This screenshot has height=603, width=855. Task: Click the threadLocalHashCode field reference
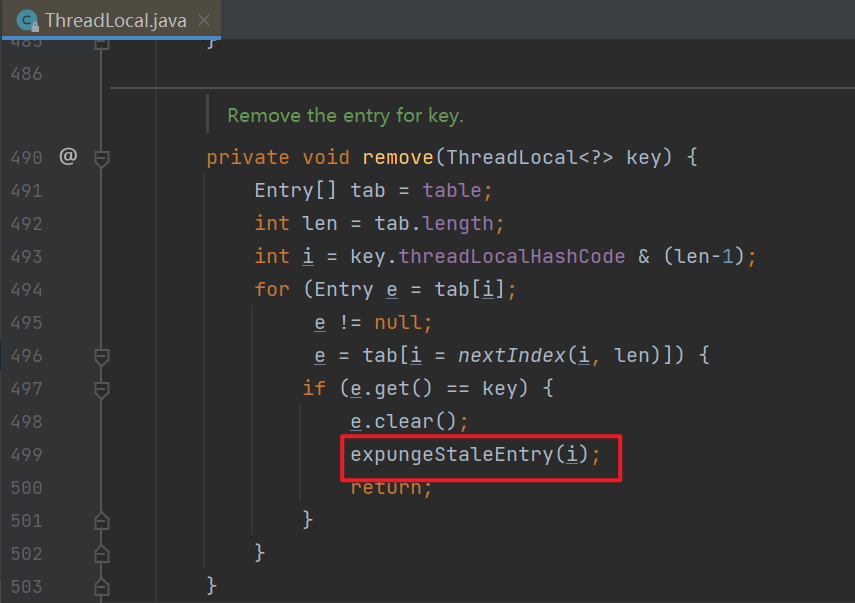click(x=512, y=257)
